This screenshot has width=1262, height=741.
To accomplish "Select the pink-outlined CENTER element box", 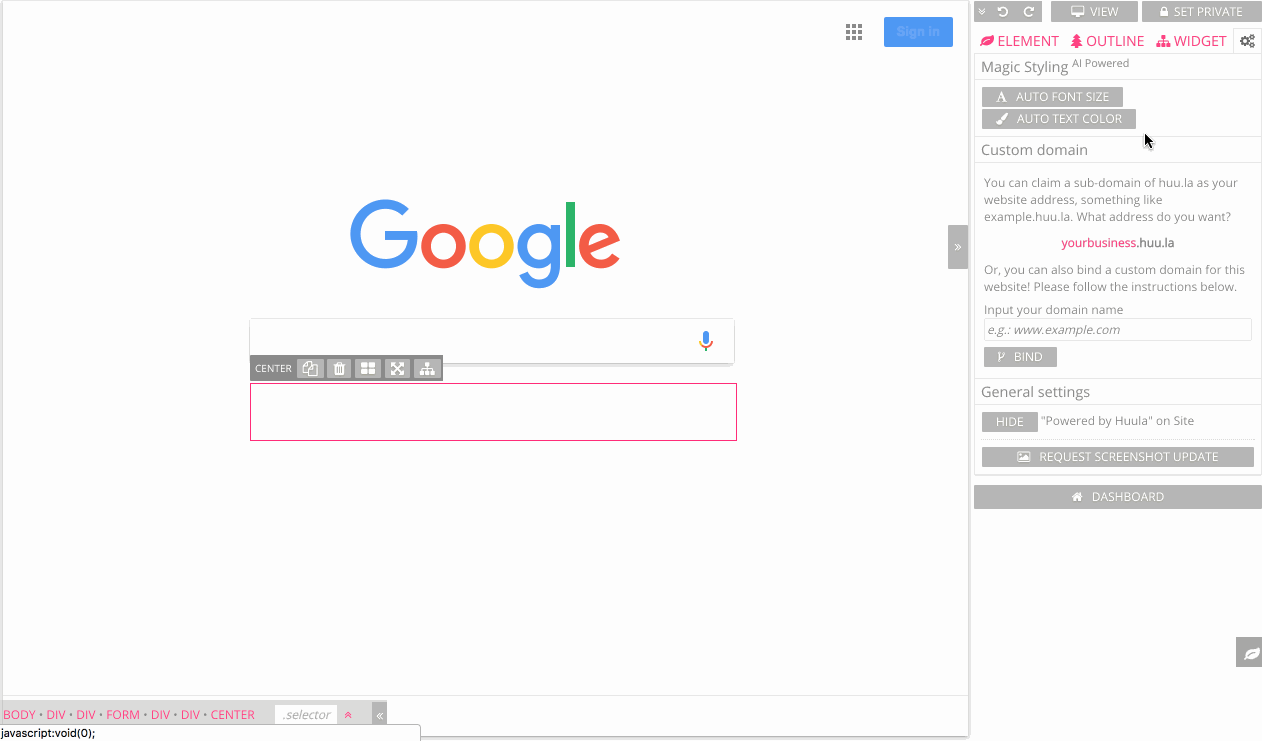I will (x=493, y=412).
